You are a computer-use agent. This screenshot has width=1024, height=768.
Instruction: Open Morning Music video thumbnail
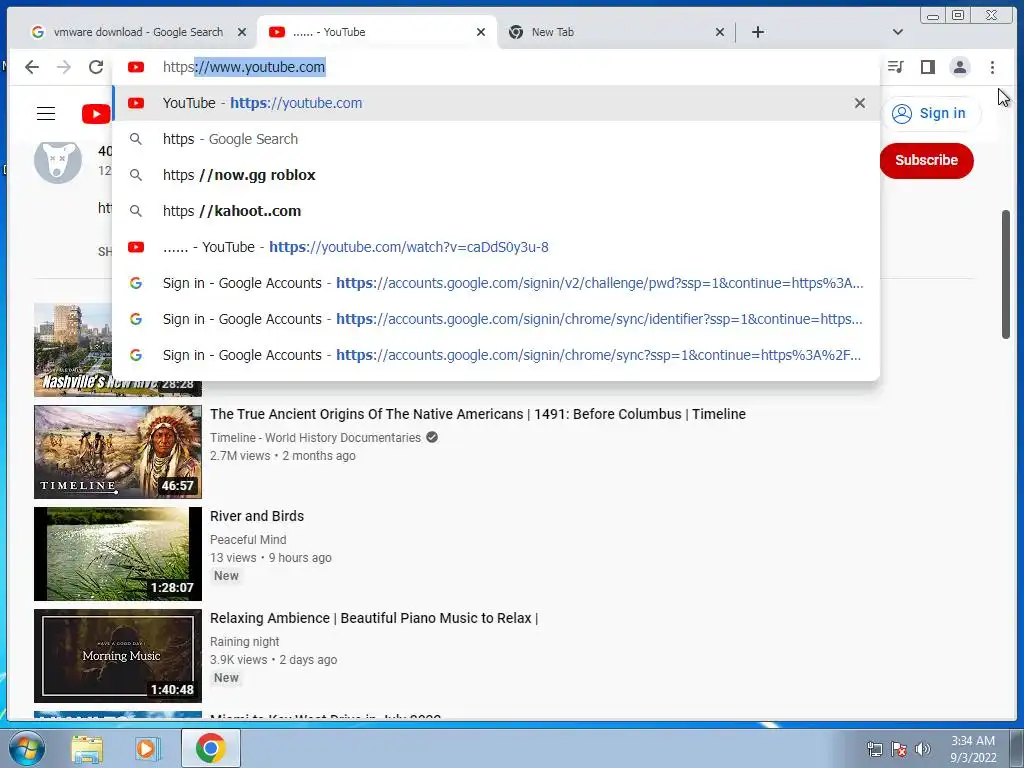coord(118,656)
